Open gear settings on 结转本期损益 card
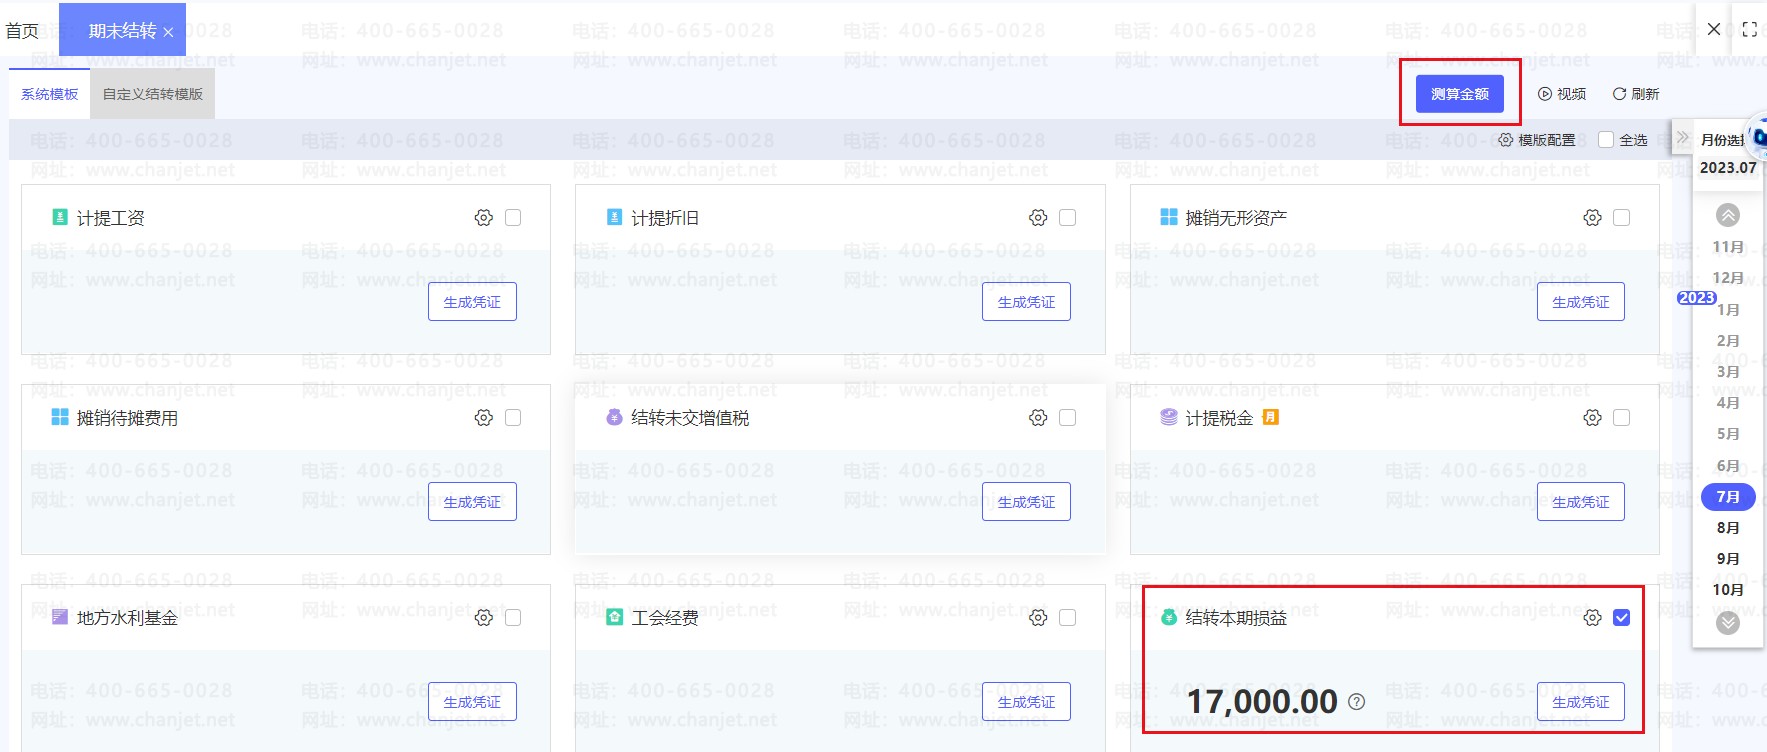Screen dimensions: 1767x752 [1592, 618]
